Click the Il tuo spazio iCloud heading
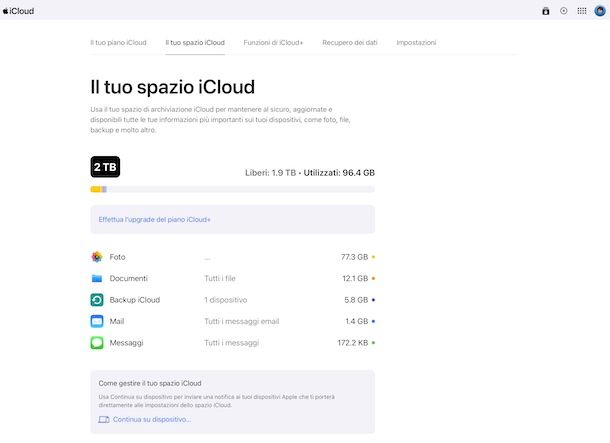This screenshot has height=443, width=610. 173,87
